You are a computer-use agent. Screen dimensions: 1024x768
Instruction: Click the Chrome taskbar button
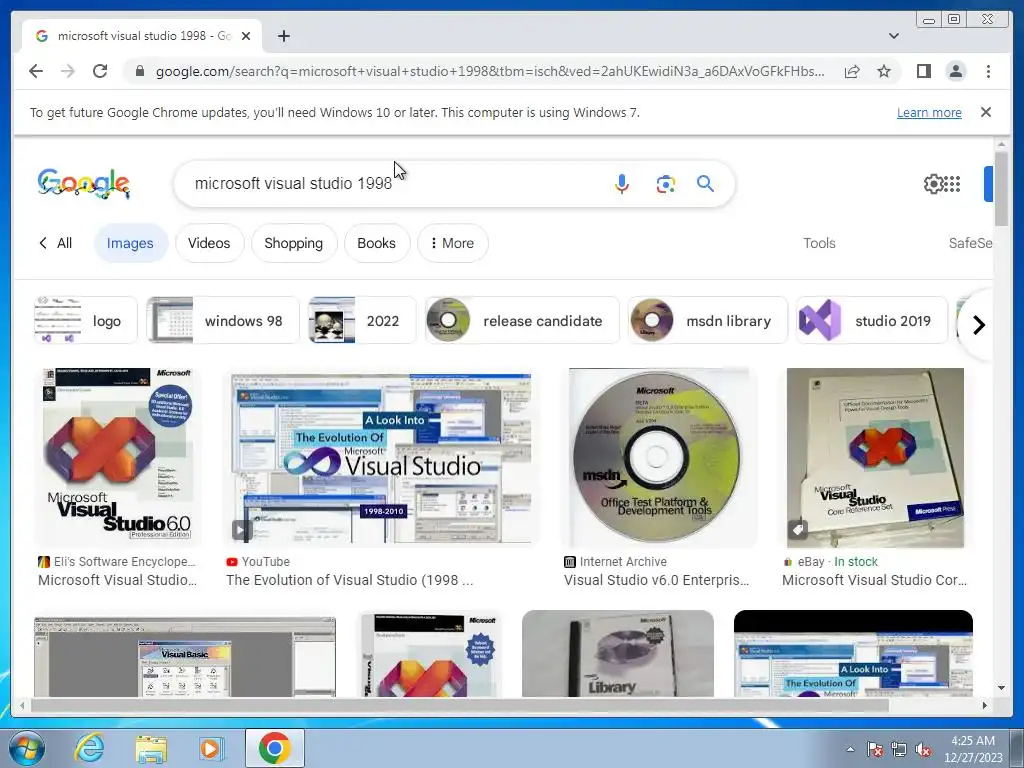(274, 748)
